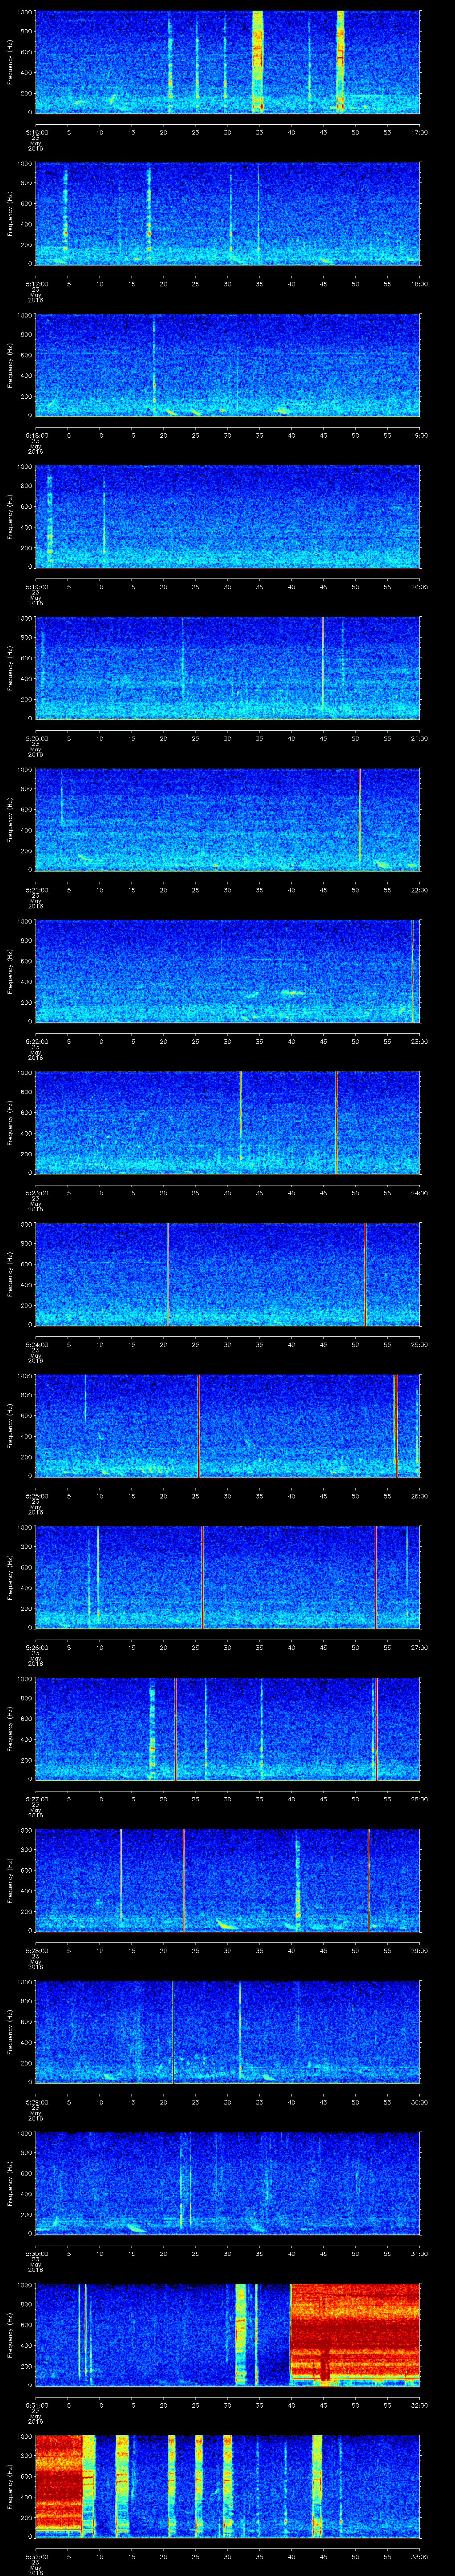Select the '20:00' end time label
Screen dimensions: 455x2576
click(419, 587)
